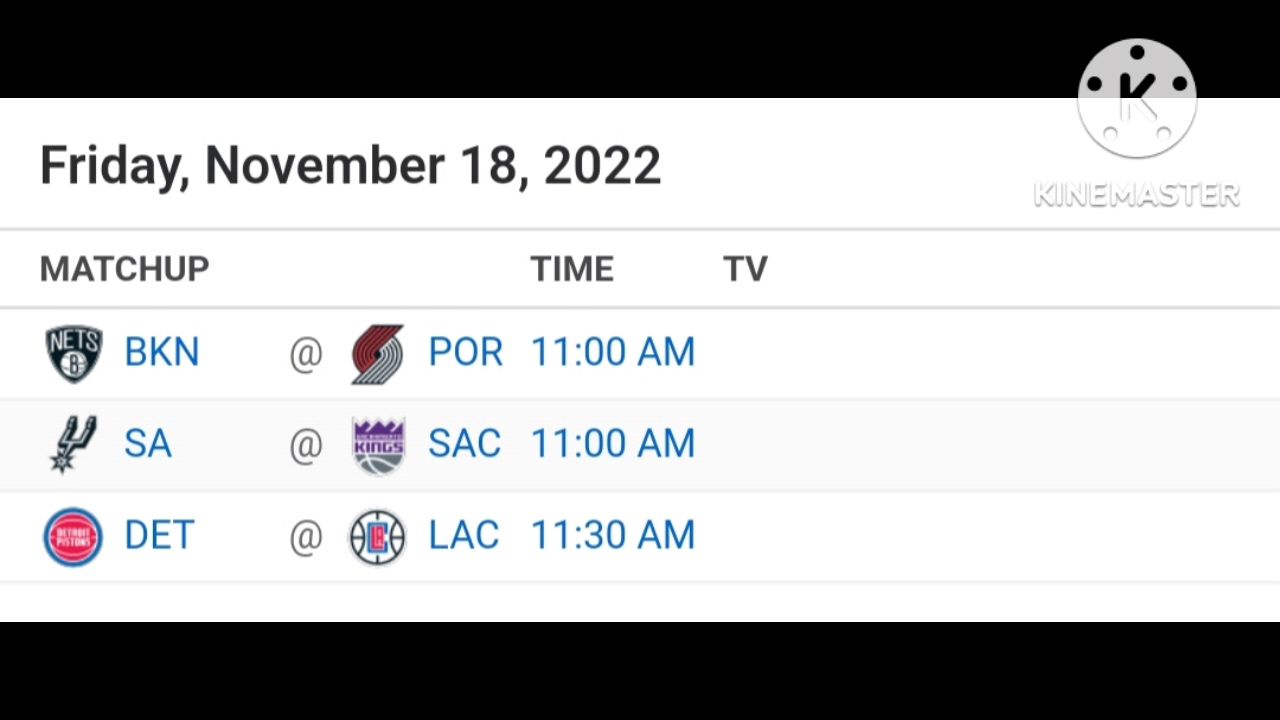Click the TIME column header

[572, 269]
